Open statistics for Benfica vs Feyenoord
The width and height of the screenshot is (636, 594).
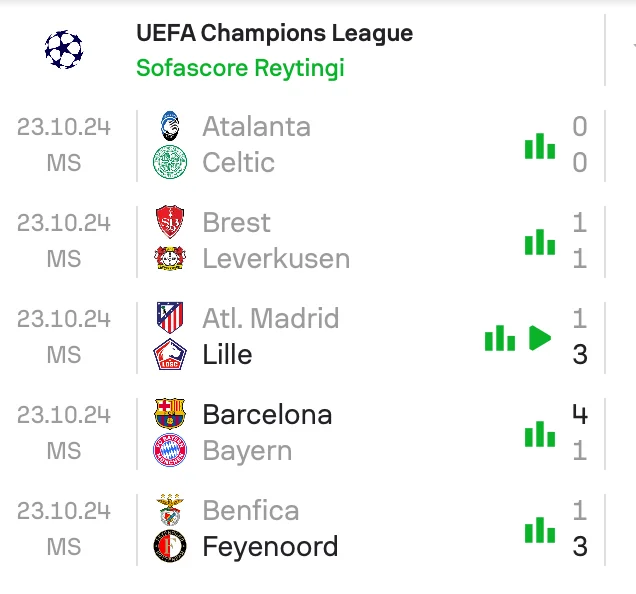pos(540,530)
